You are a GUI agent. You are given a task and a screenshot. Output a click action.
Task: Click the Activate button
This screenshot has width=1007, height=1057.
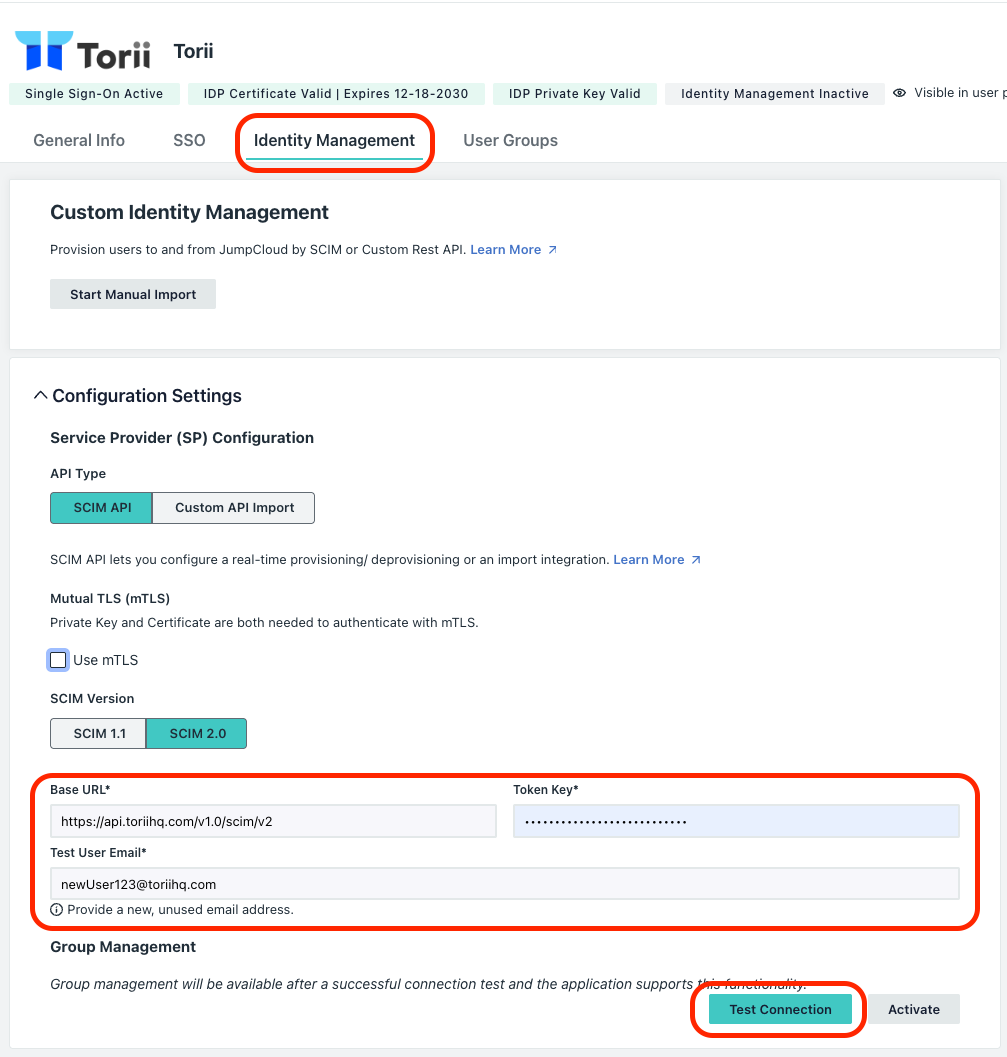click(x=913, y=1009)
